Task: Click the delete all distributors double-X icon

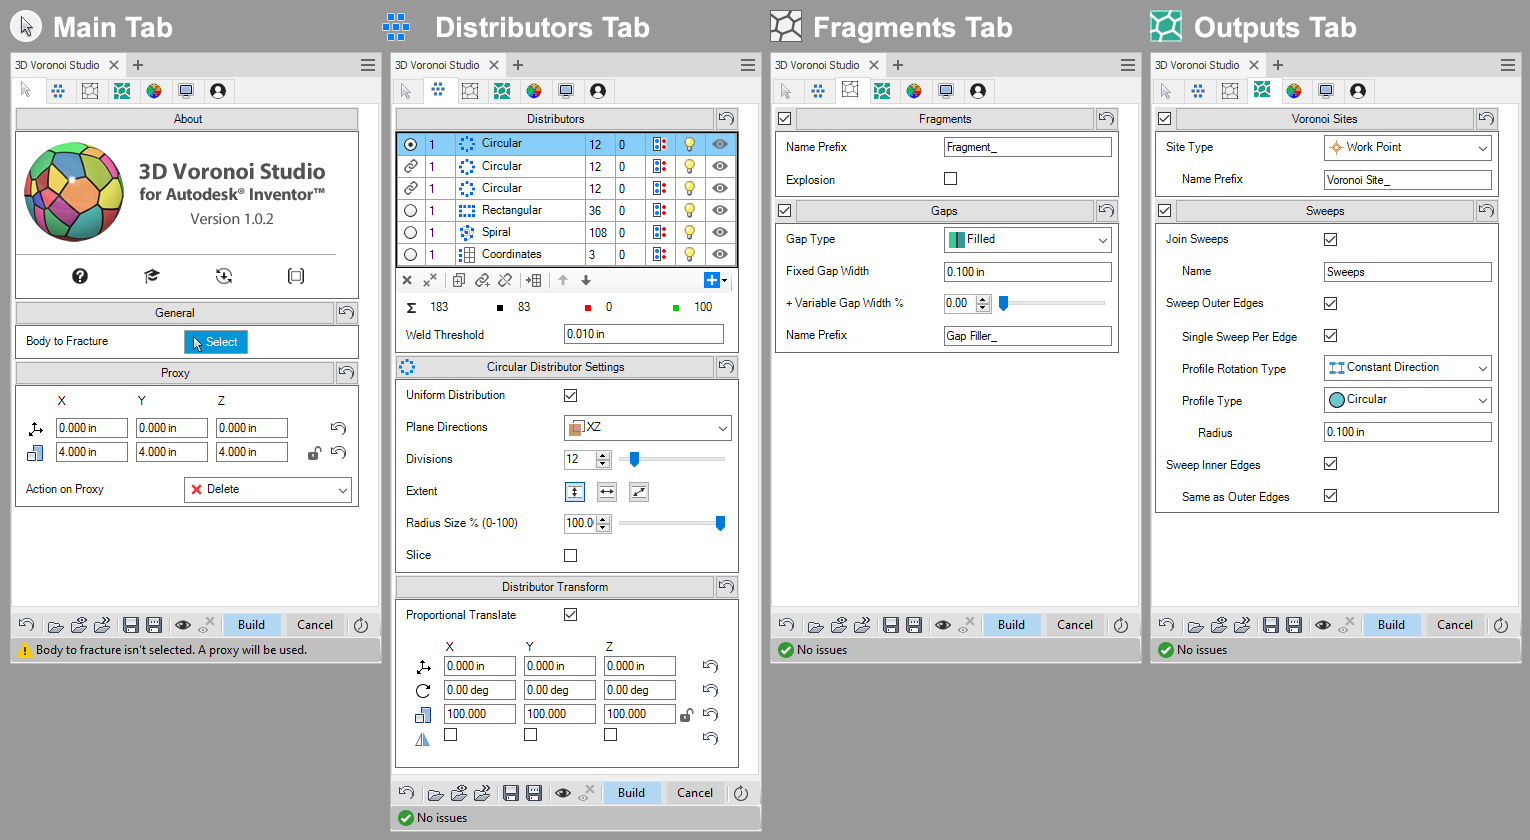Action: 429,280
